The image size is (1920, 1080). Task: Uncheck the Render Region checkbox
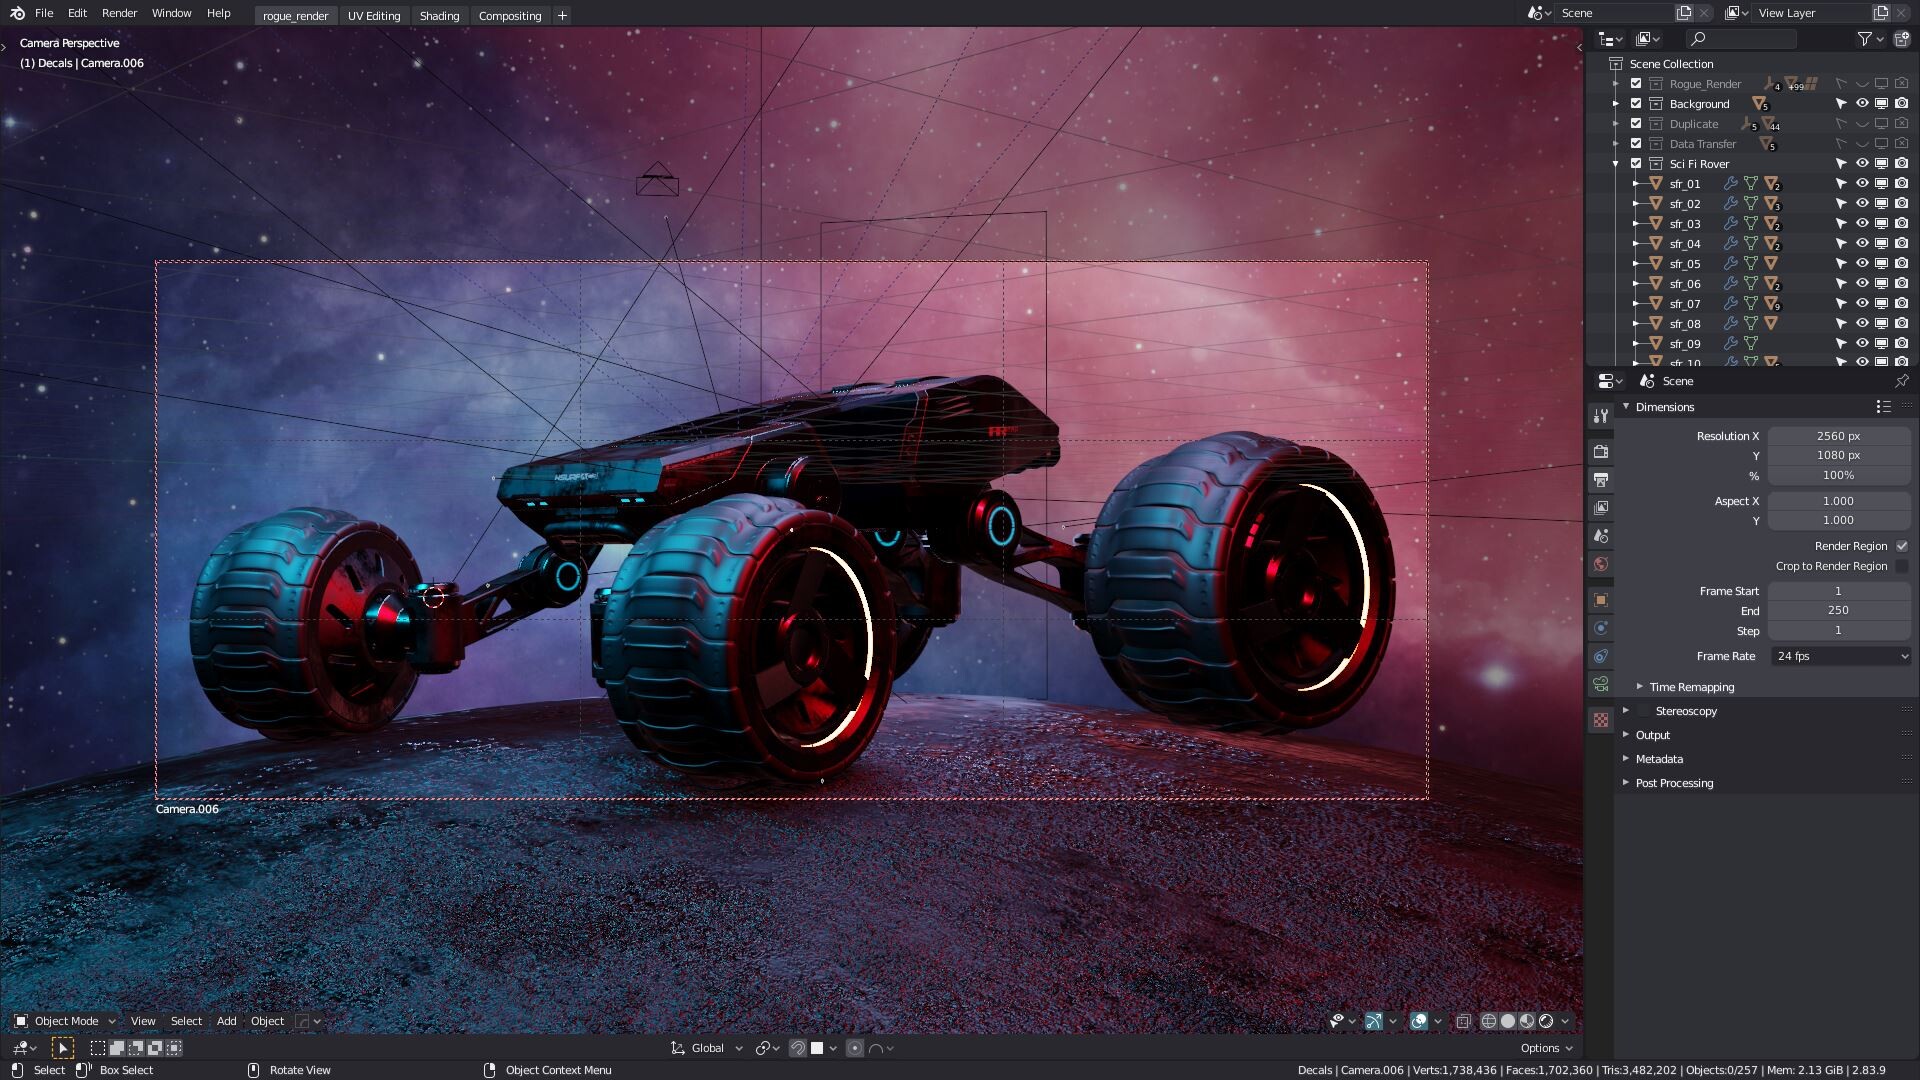point(1901,546)
